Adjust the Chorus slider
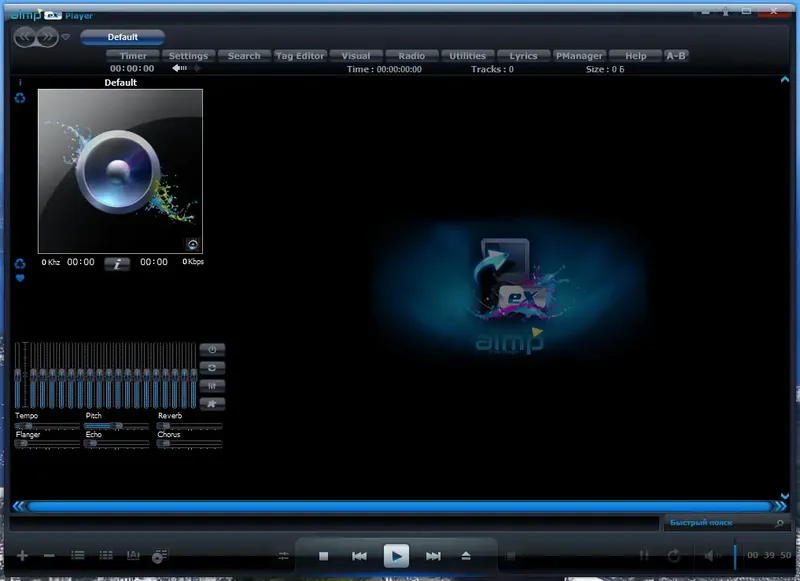The height and width of the screenshot is (581, 800). (x=189, y=444)
